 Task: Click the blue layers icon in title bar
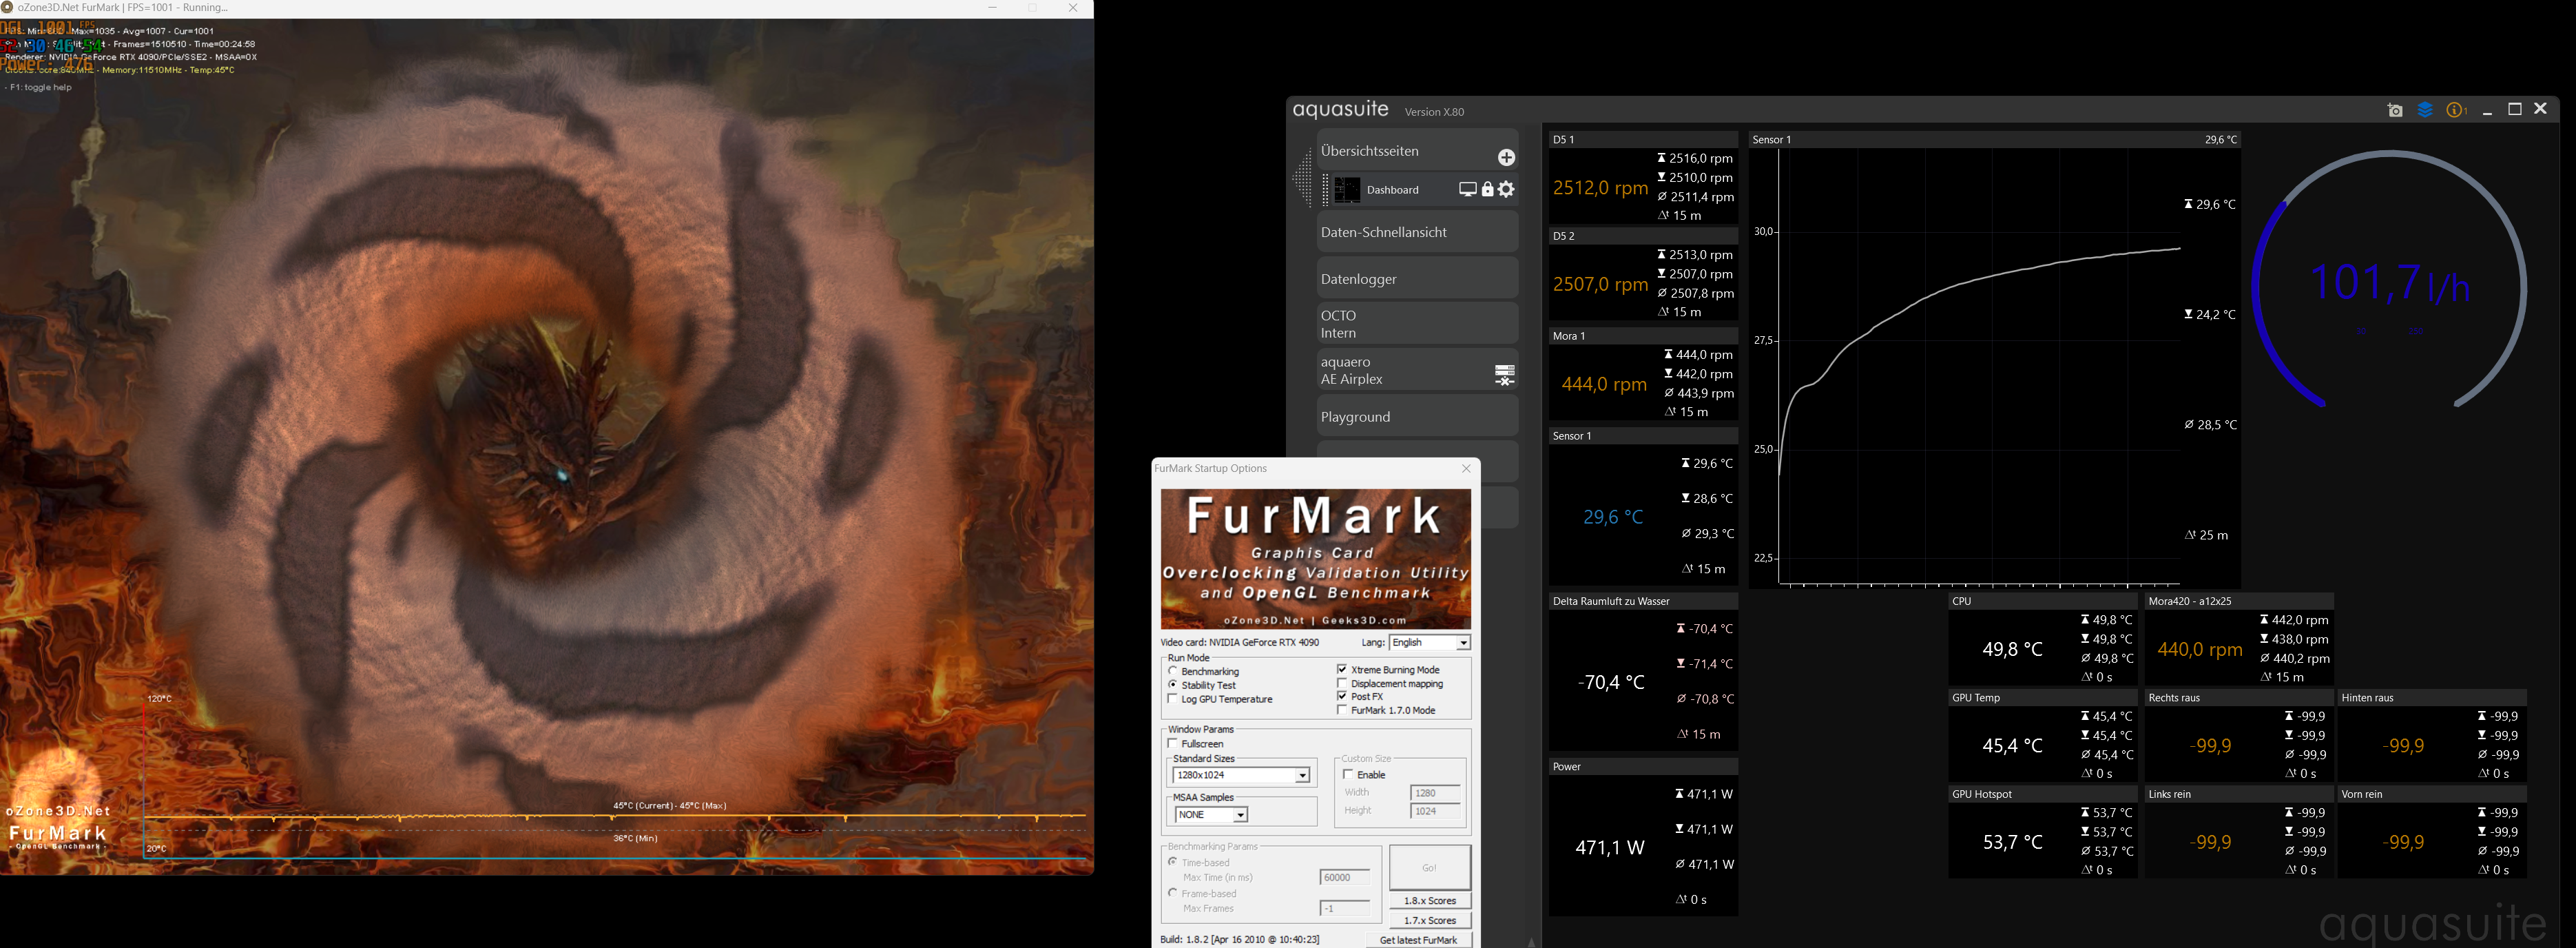click(2425, 110)
